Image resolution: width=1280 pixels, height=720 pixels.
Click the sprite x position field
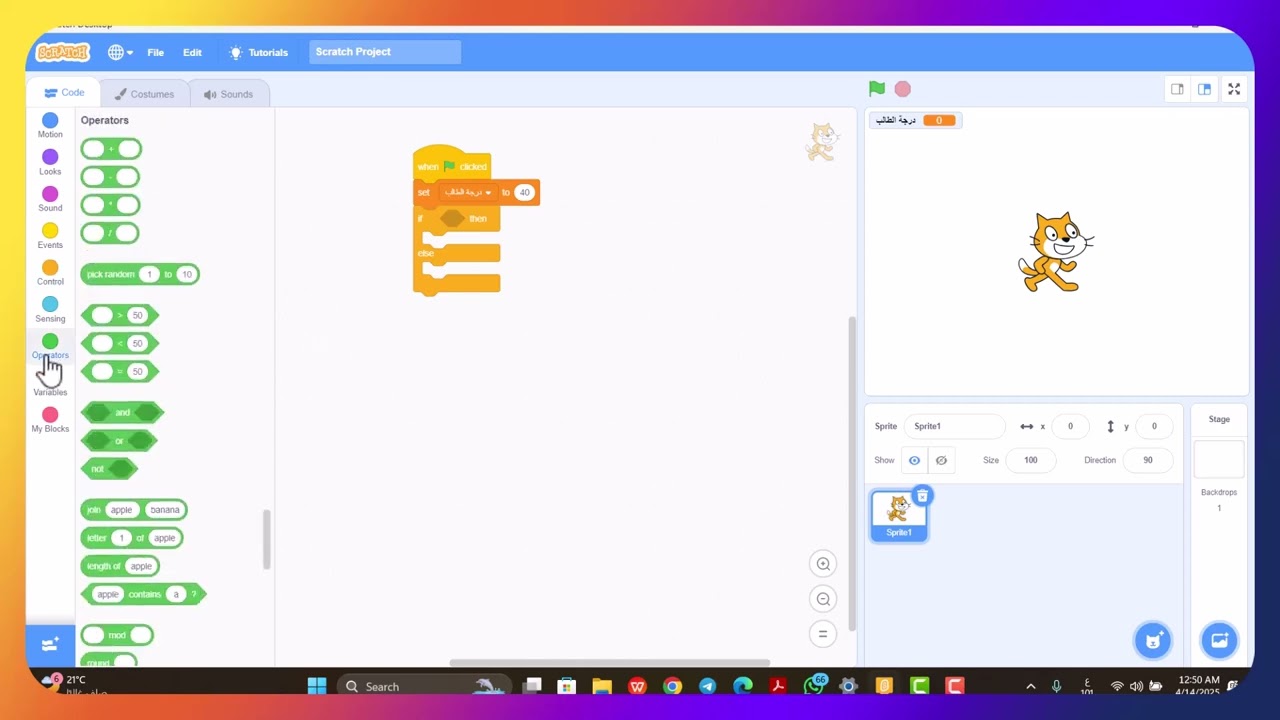[1070, 426]
